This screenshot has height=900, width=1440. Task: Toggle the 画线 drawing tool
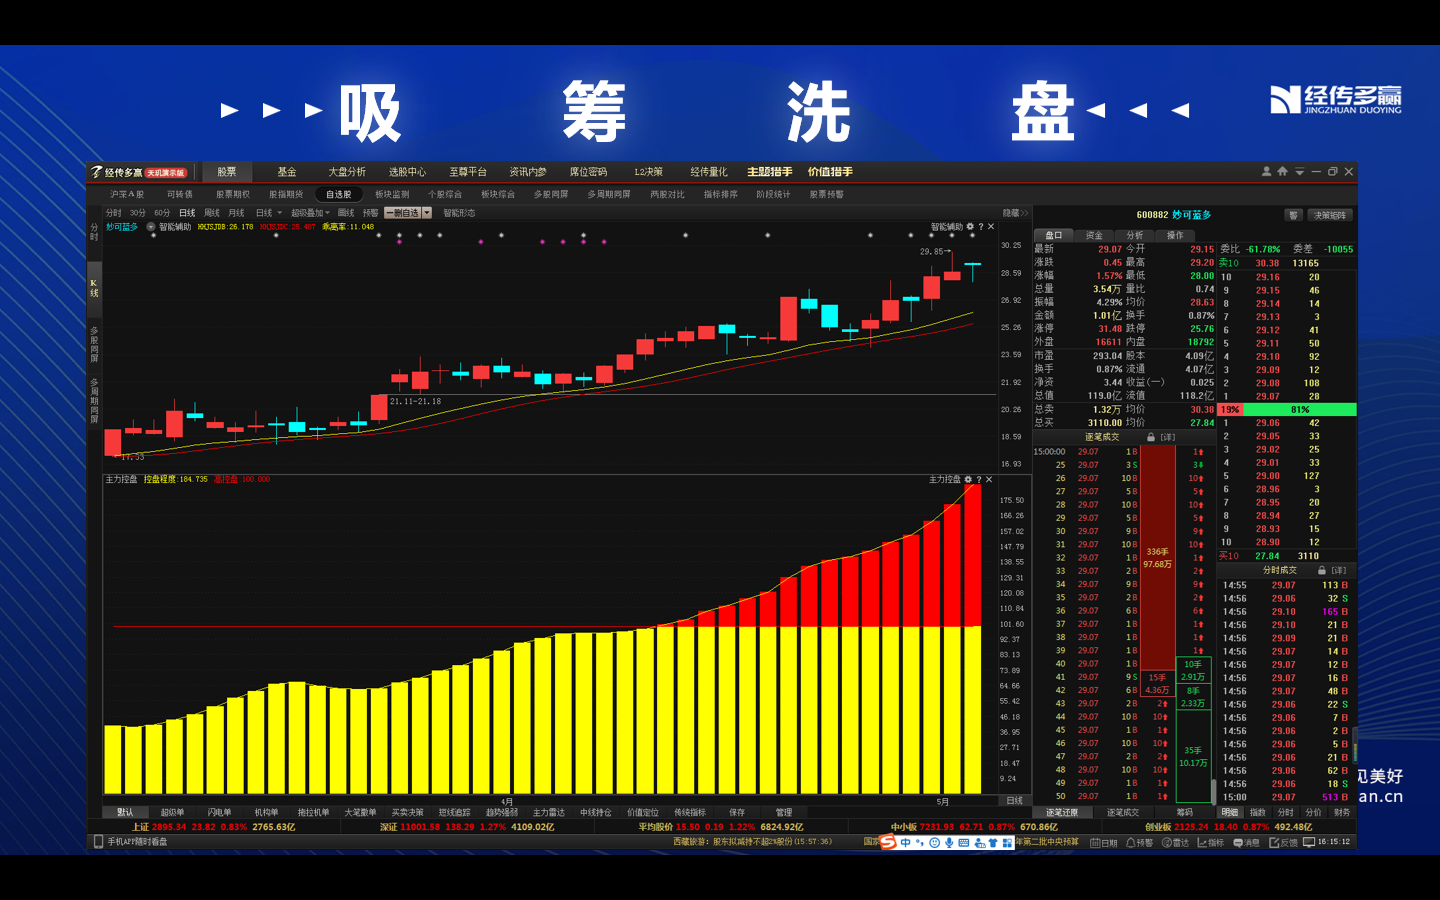point(346,213)
